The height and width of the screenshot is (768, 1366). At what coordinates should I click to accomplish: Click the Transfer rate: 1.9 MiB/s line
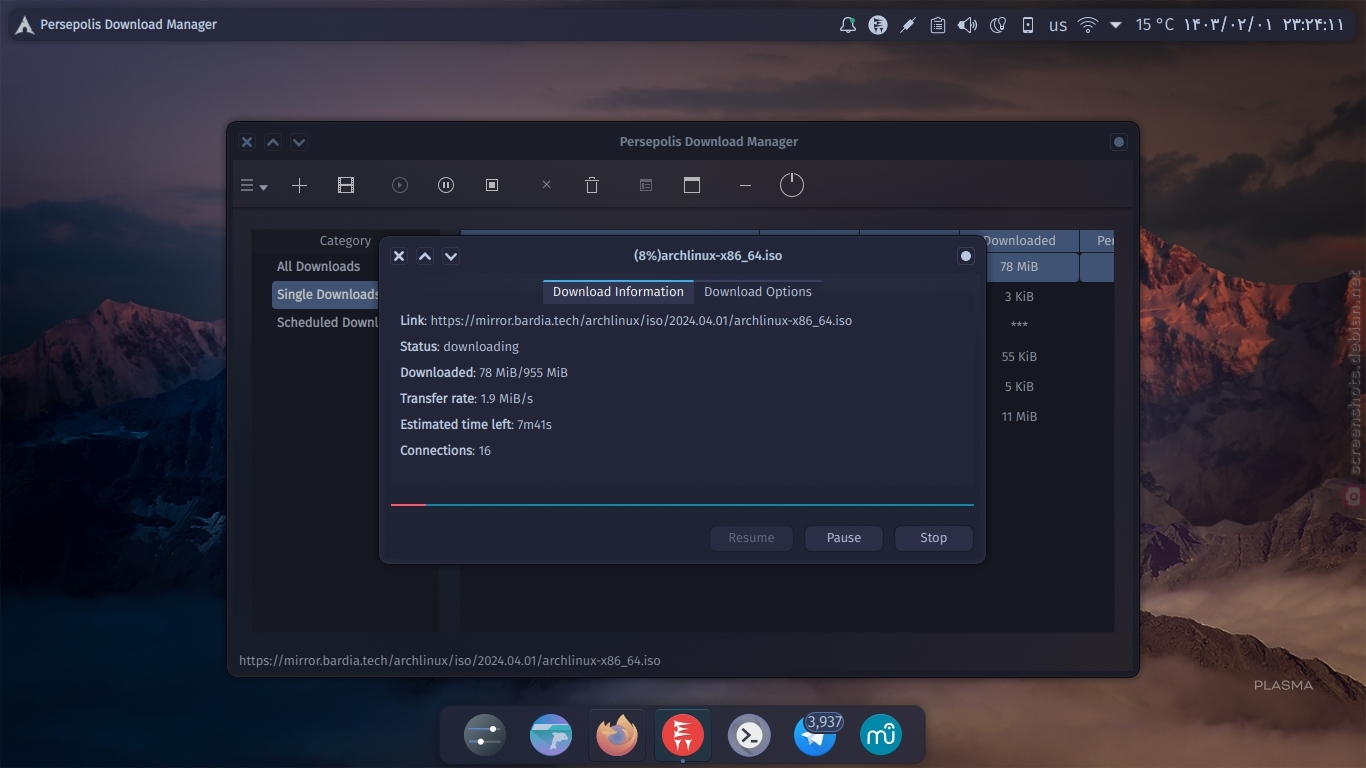click(466, 399)
